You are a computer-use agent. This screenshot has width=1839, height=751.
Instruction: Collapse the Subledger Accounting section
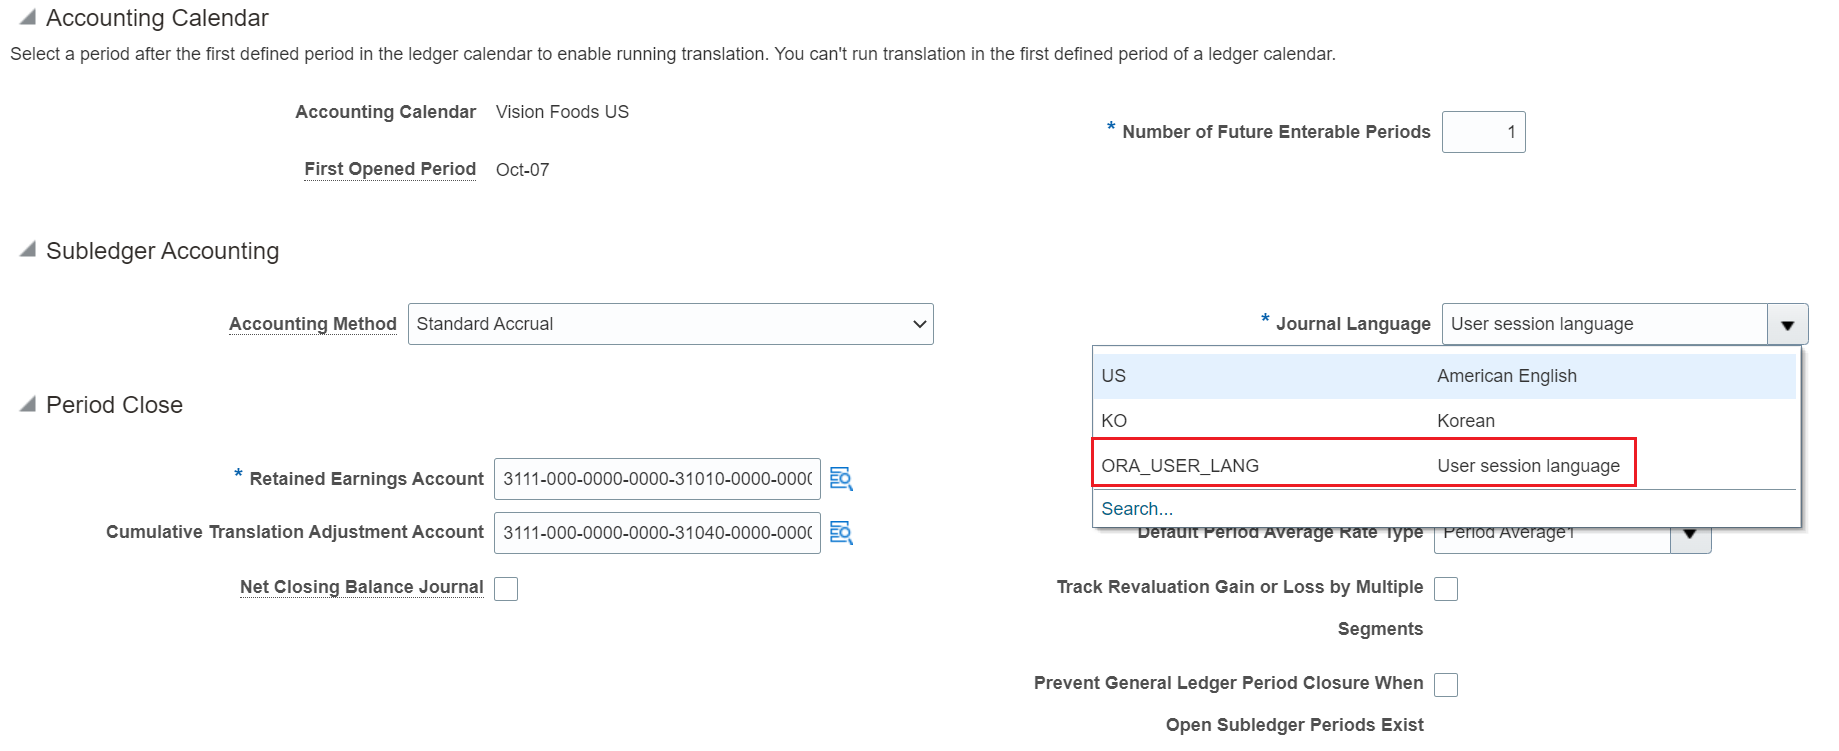pyautogui.click(x=28, y=249)
